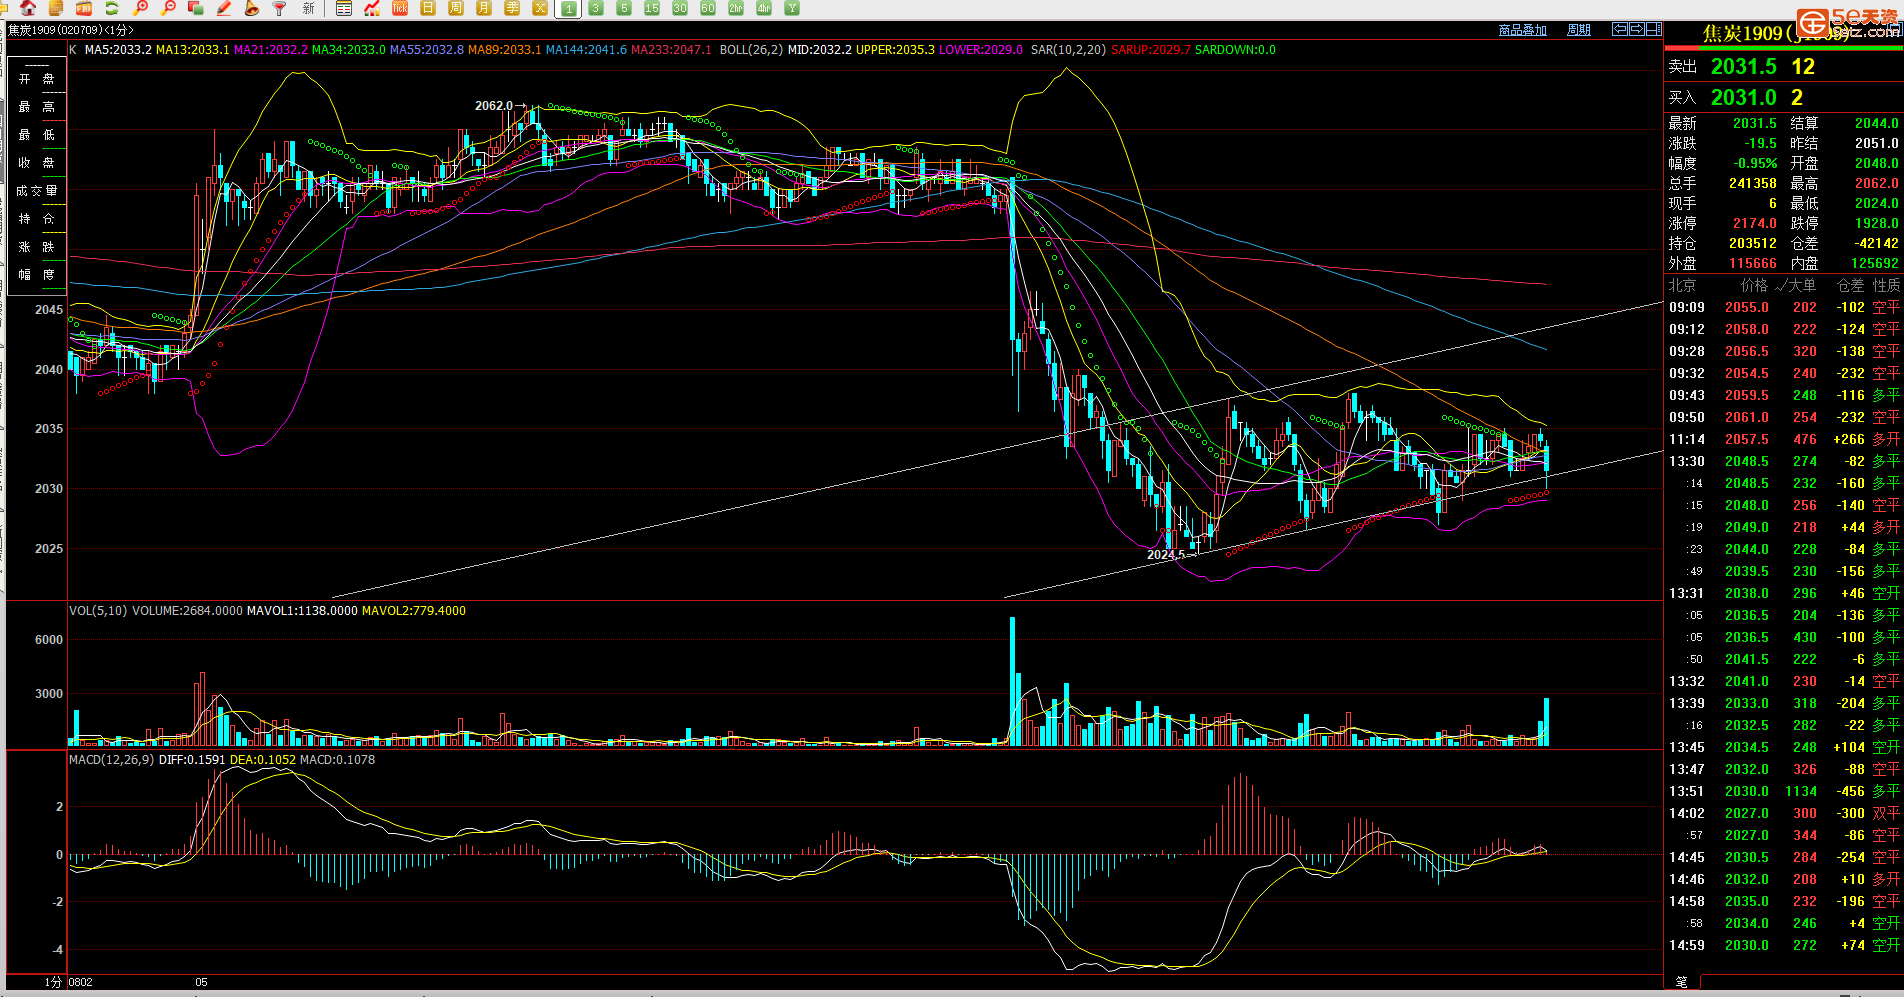Click chart header 焦炭1909(020709)<1分>
The width and height of the screenshot is (1904, 997).
71,30
